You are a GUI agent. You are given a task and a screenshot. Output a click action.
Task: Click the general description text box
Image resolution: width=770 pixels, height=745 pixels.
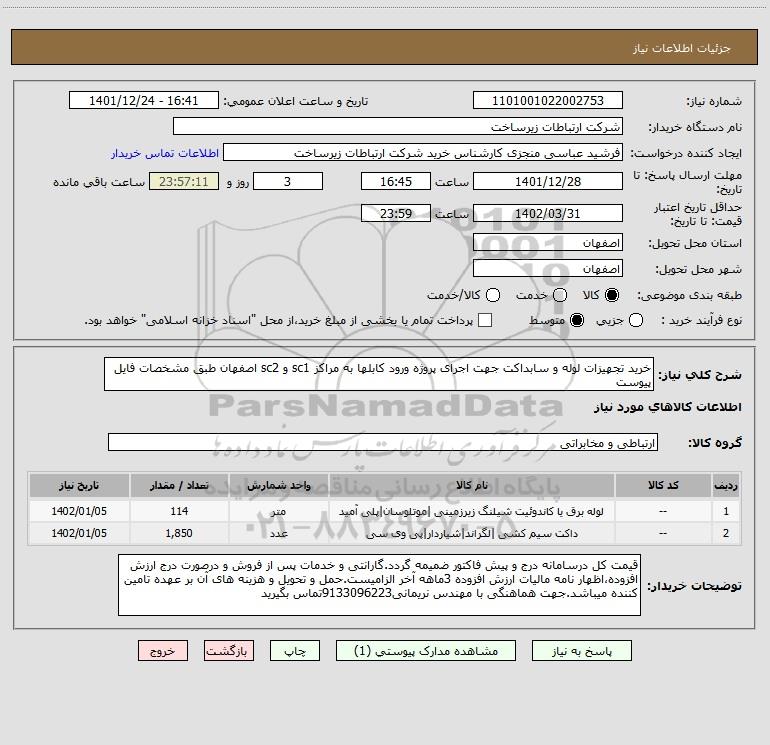[x=379, y=374]
